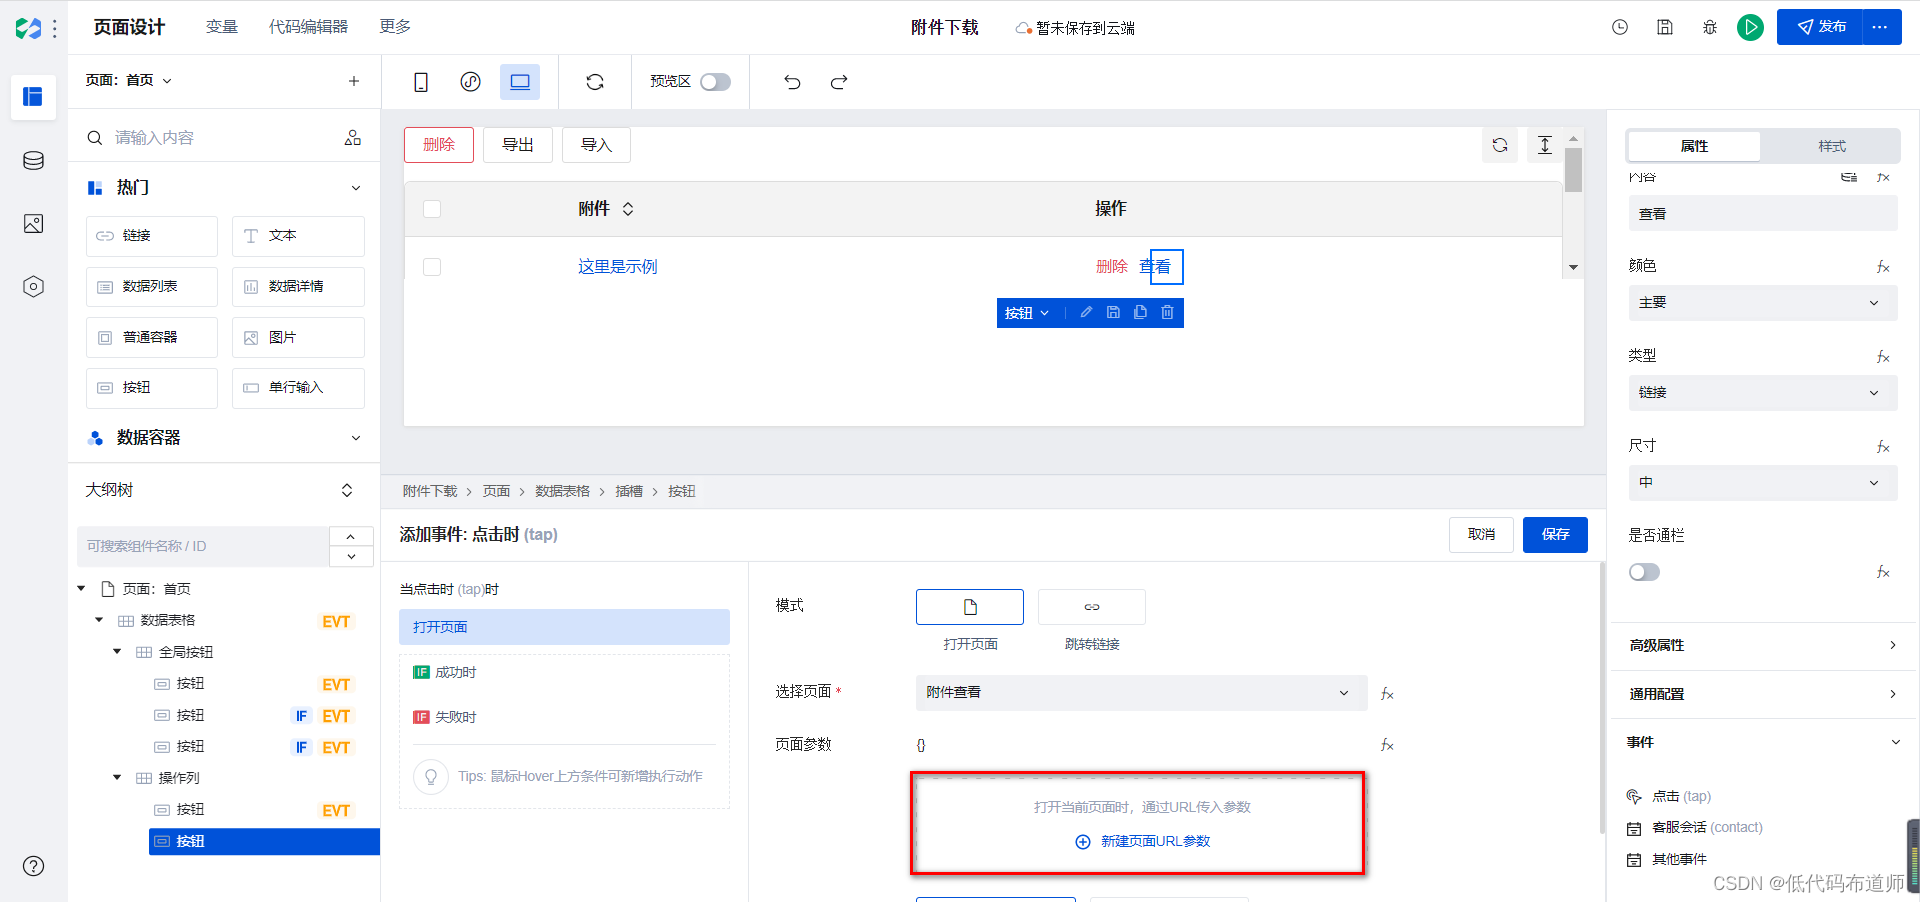The height and width of the screenshot is (902, 1920).
Task: Switch to the 属性 tab
Action: (1694, 146)
